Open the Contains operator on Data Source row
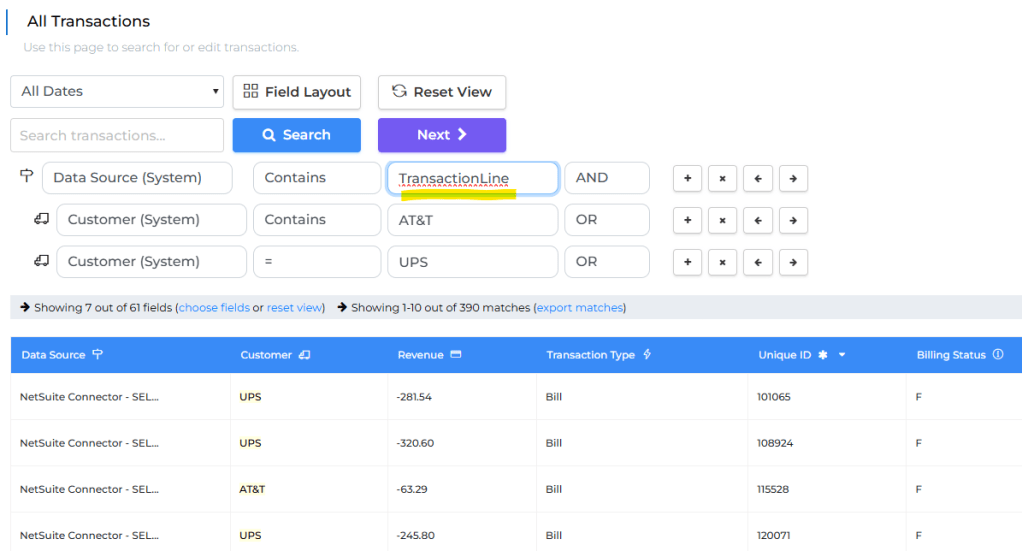This screenshot has height=551, width=1022. pyautogui.click(x=316, y=178)
